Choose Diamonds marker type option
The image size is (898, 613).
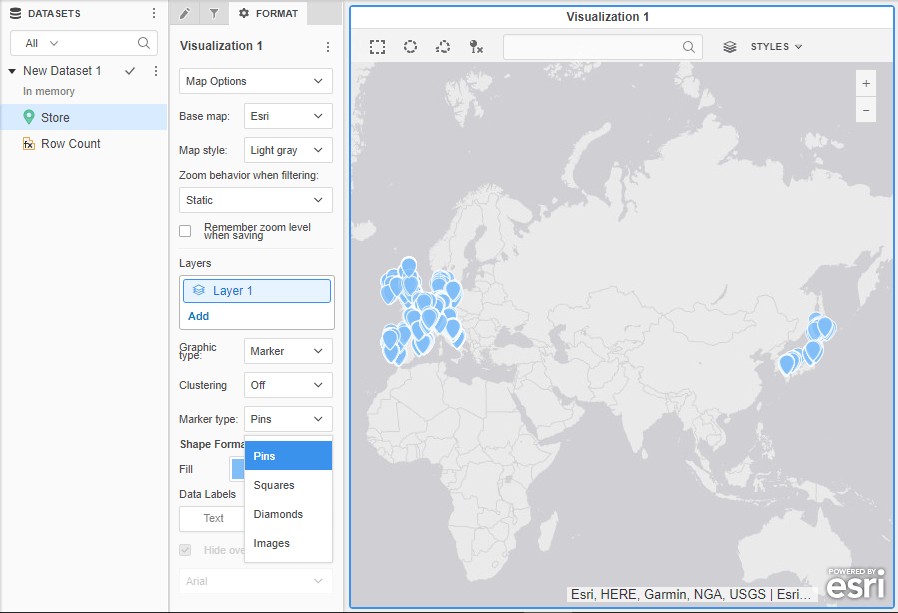[x=278, y=514]
